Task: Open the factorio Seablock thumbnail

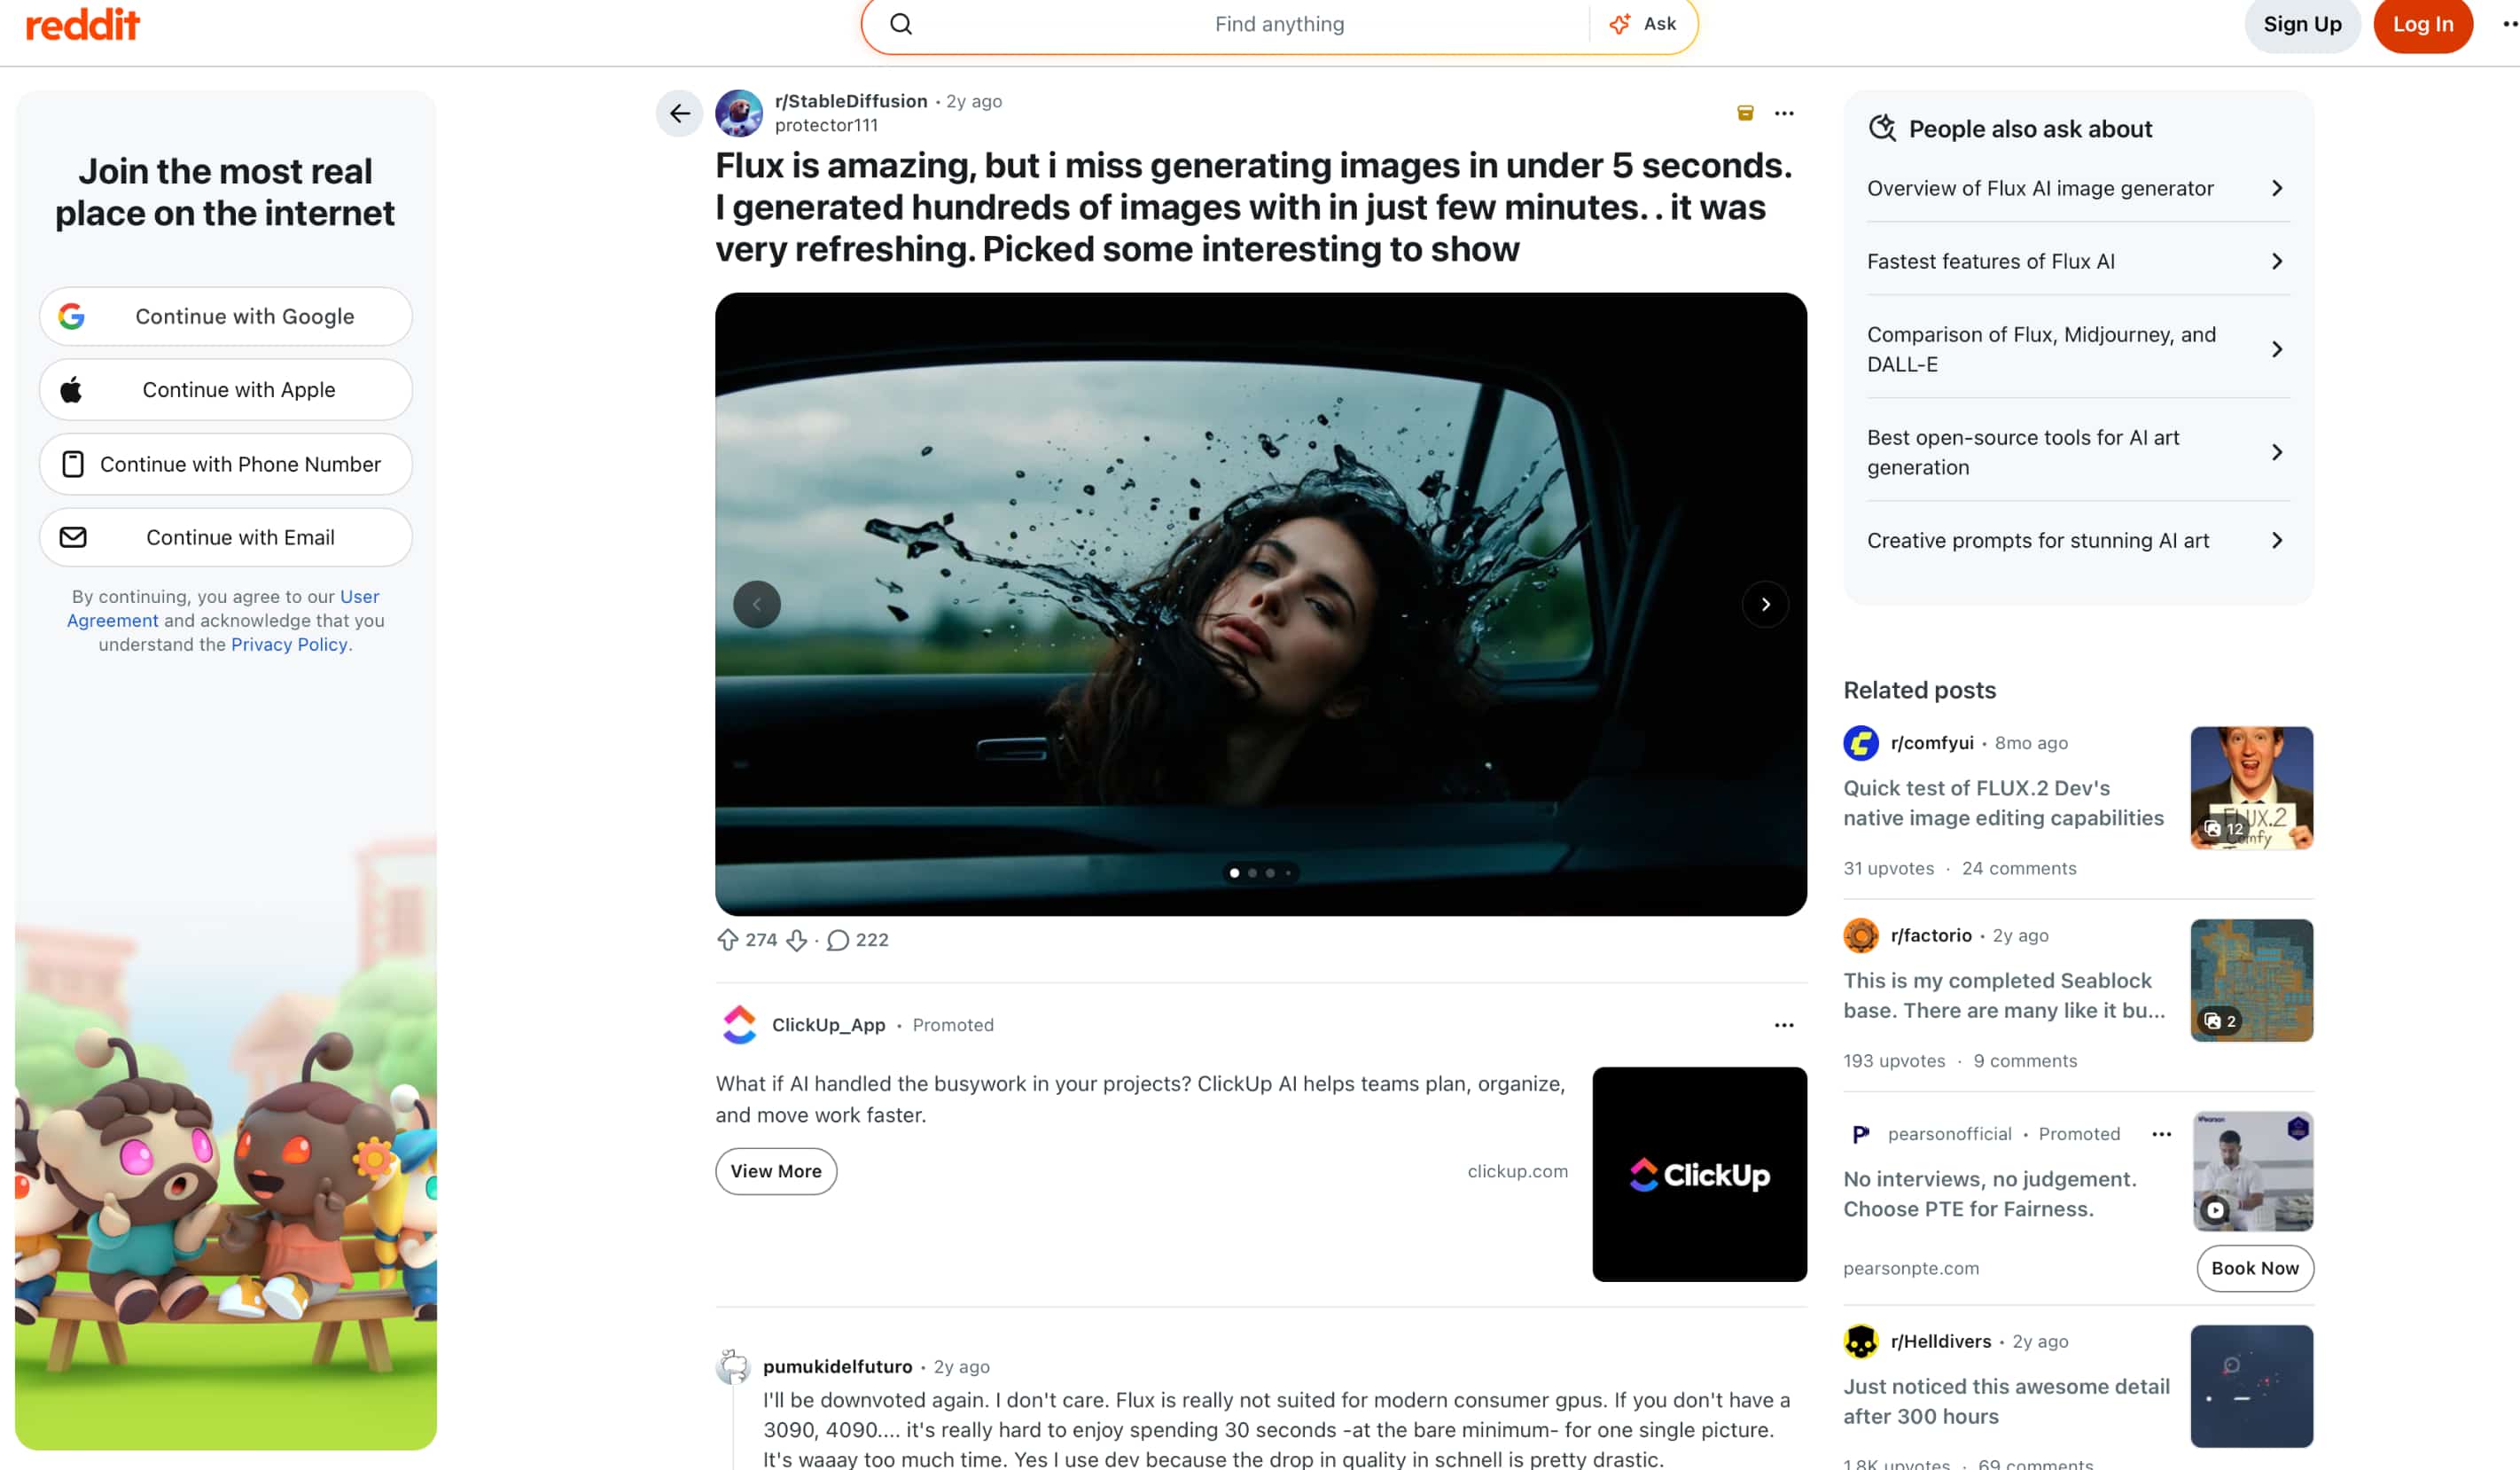Action: pyautogui.click(x=2251, y=981)
